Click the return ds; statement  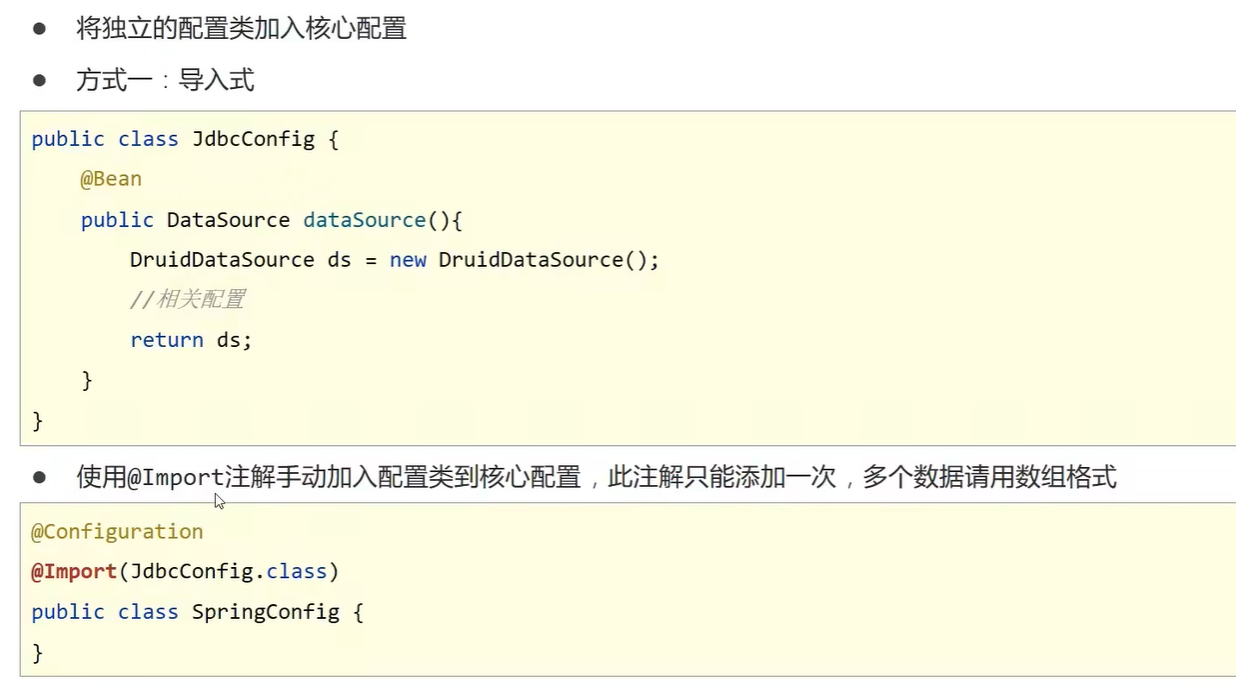click(191, 340)
